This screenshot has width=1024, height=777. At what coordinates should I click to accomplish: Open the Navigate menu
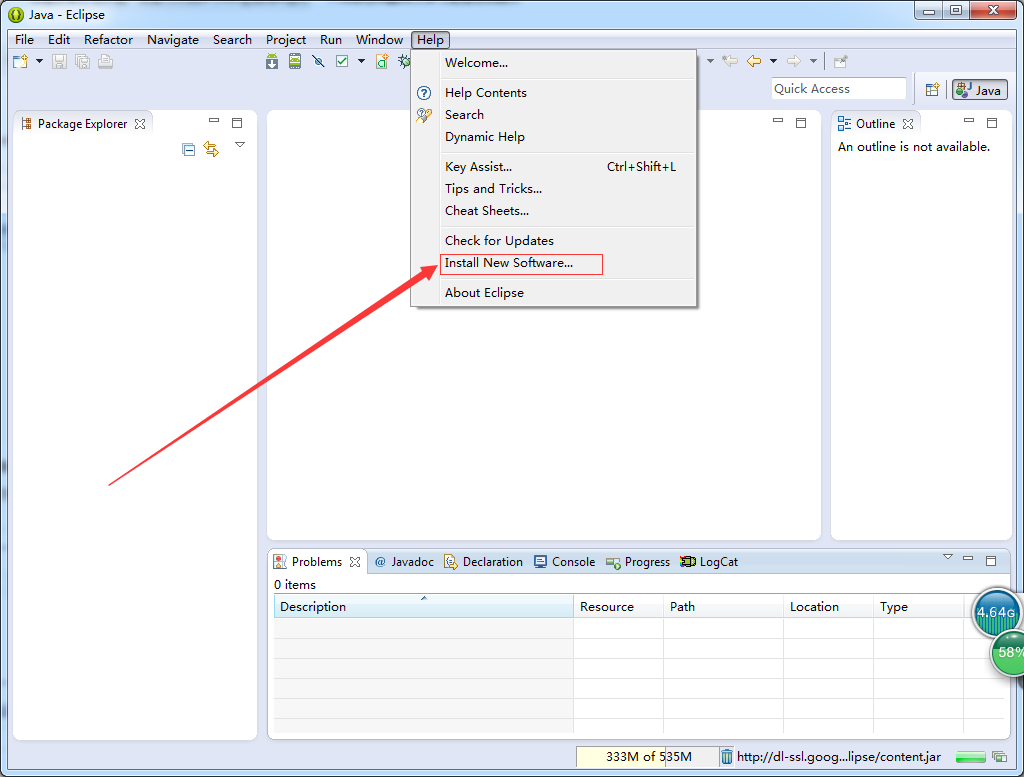click(x=173, y=40)
